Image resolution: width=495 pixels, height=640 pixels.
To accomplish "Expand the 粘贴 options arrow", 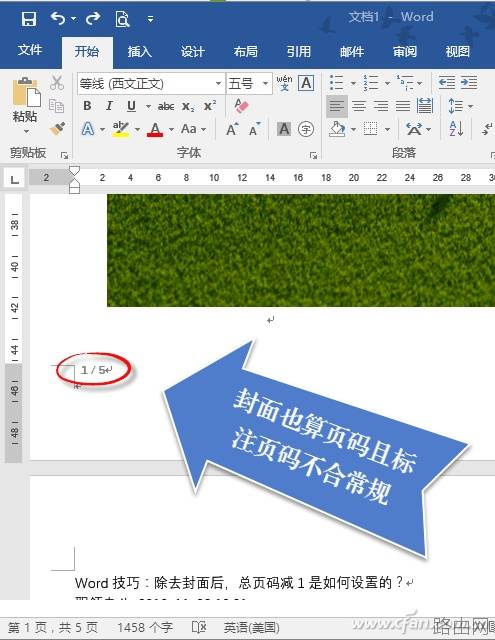I will 26,131.
